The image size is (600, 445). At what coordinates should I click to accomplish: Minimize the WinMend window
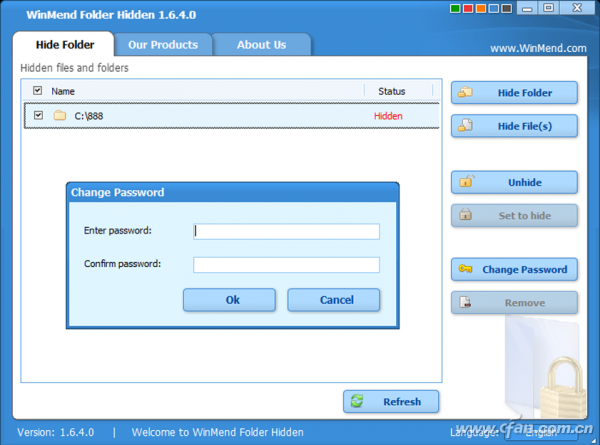pos(527,8)
